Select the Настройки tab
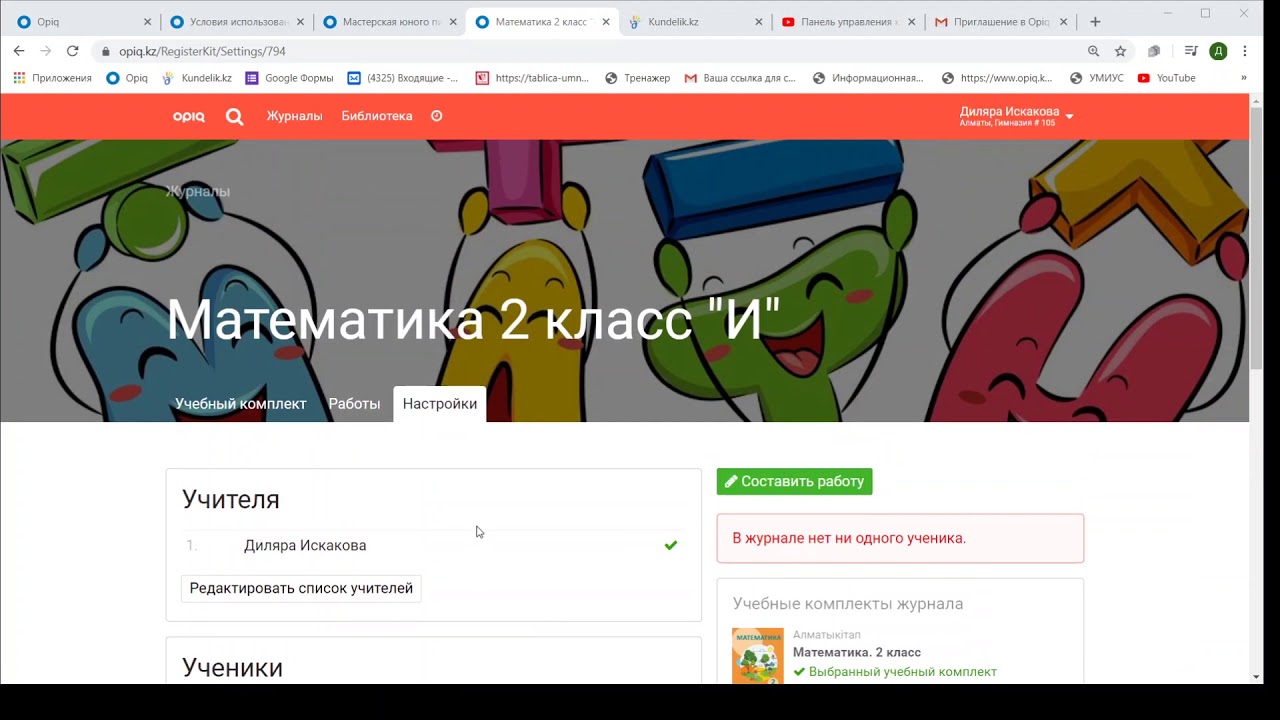 (x=440, y=404)
